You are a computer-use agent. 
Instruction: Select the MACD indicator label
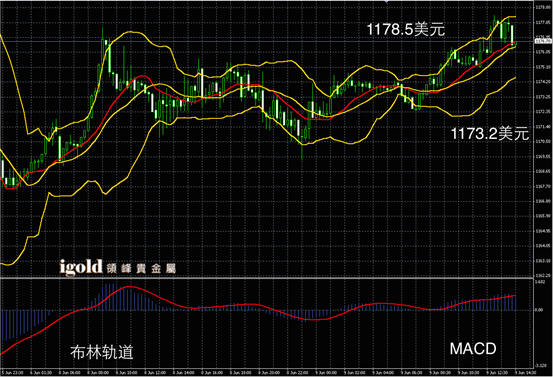click(x=473, y=349)
